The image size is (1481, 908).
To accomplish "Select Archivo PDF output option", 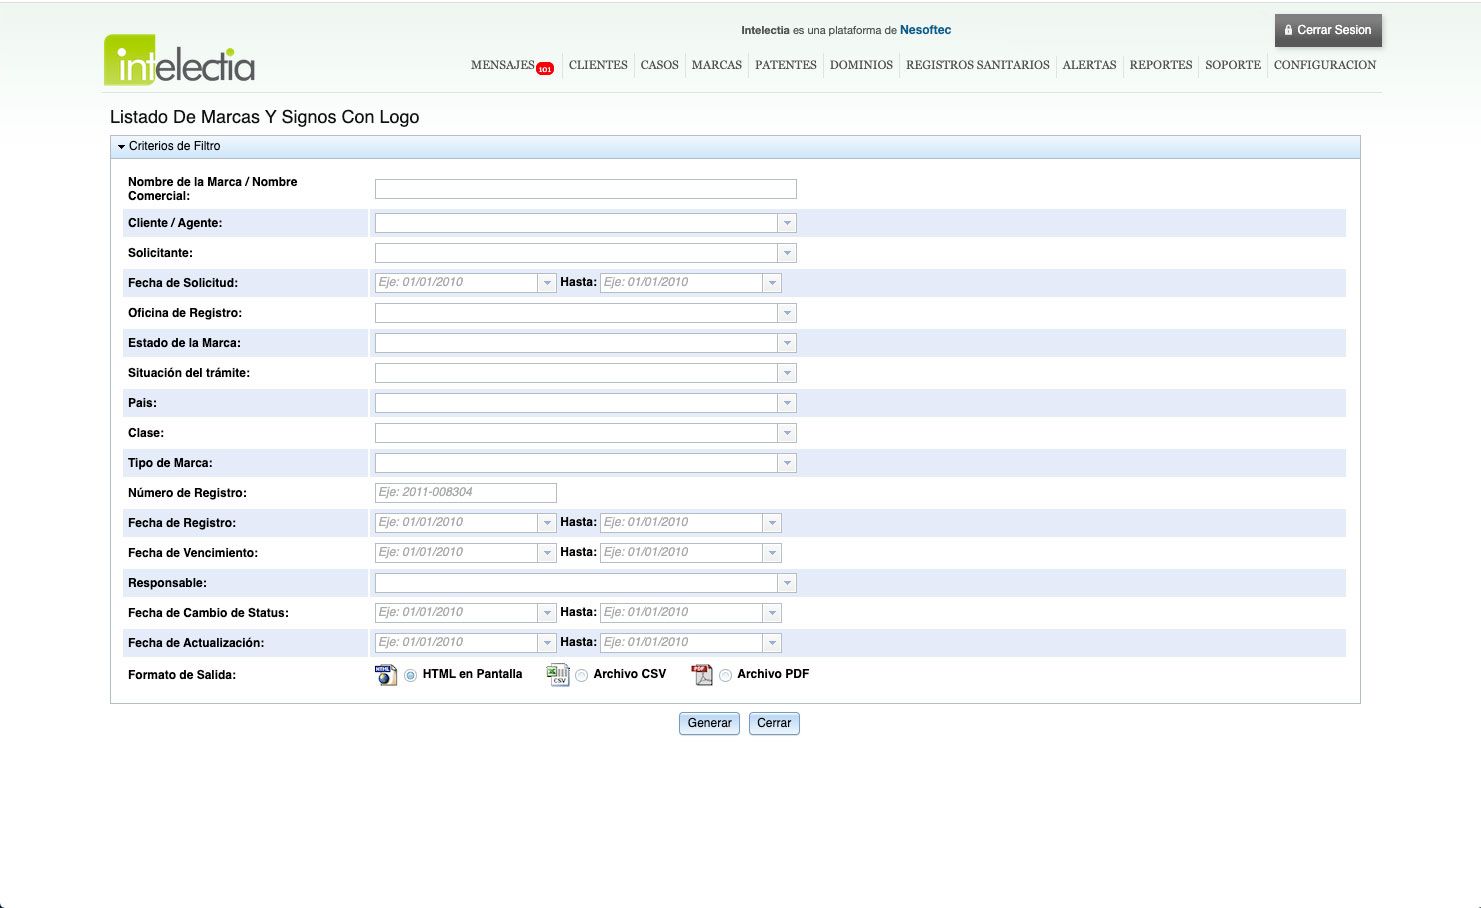I will [x=725, y=676].
